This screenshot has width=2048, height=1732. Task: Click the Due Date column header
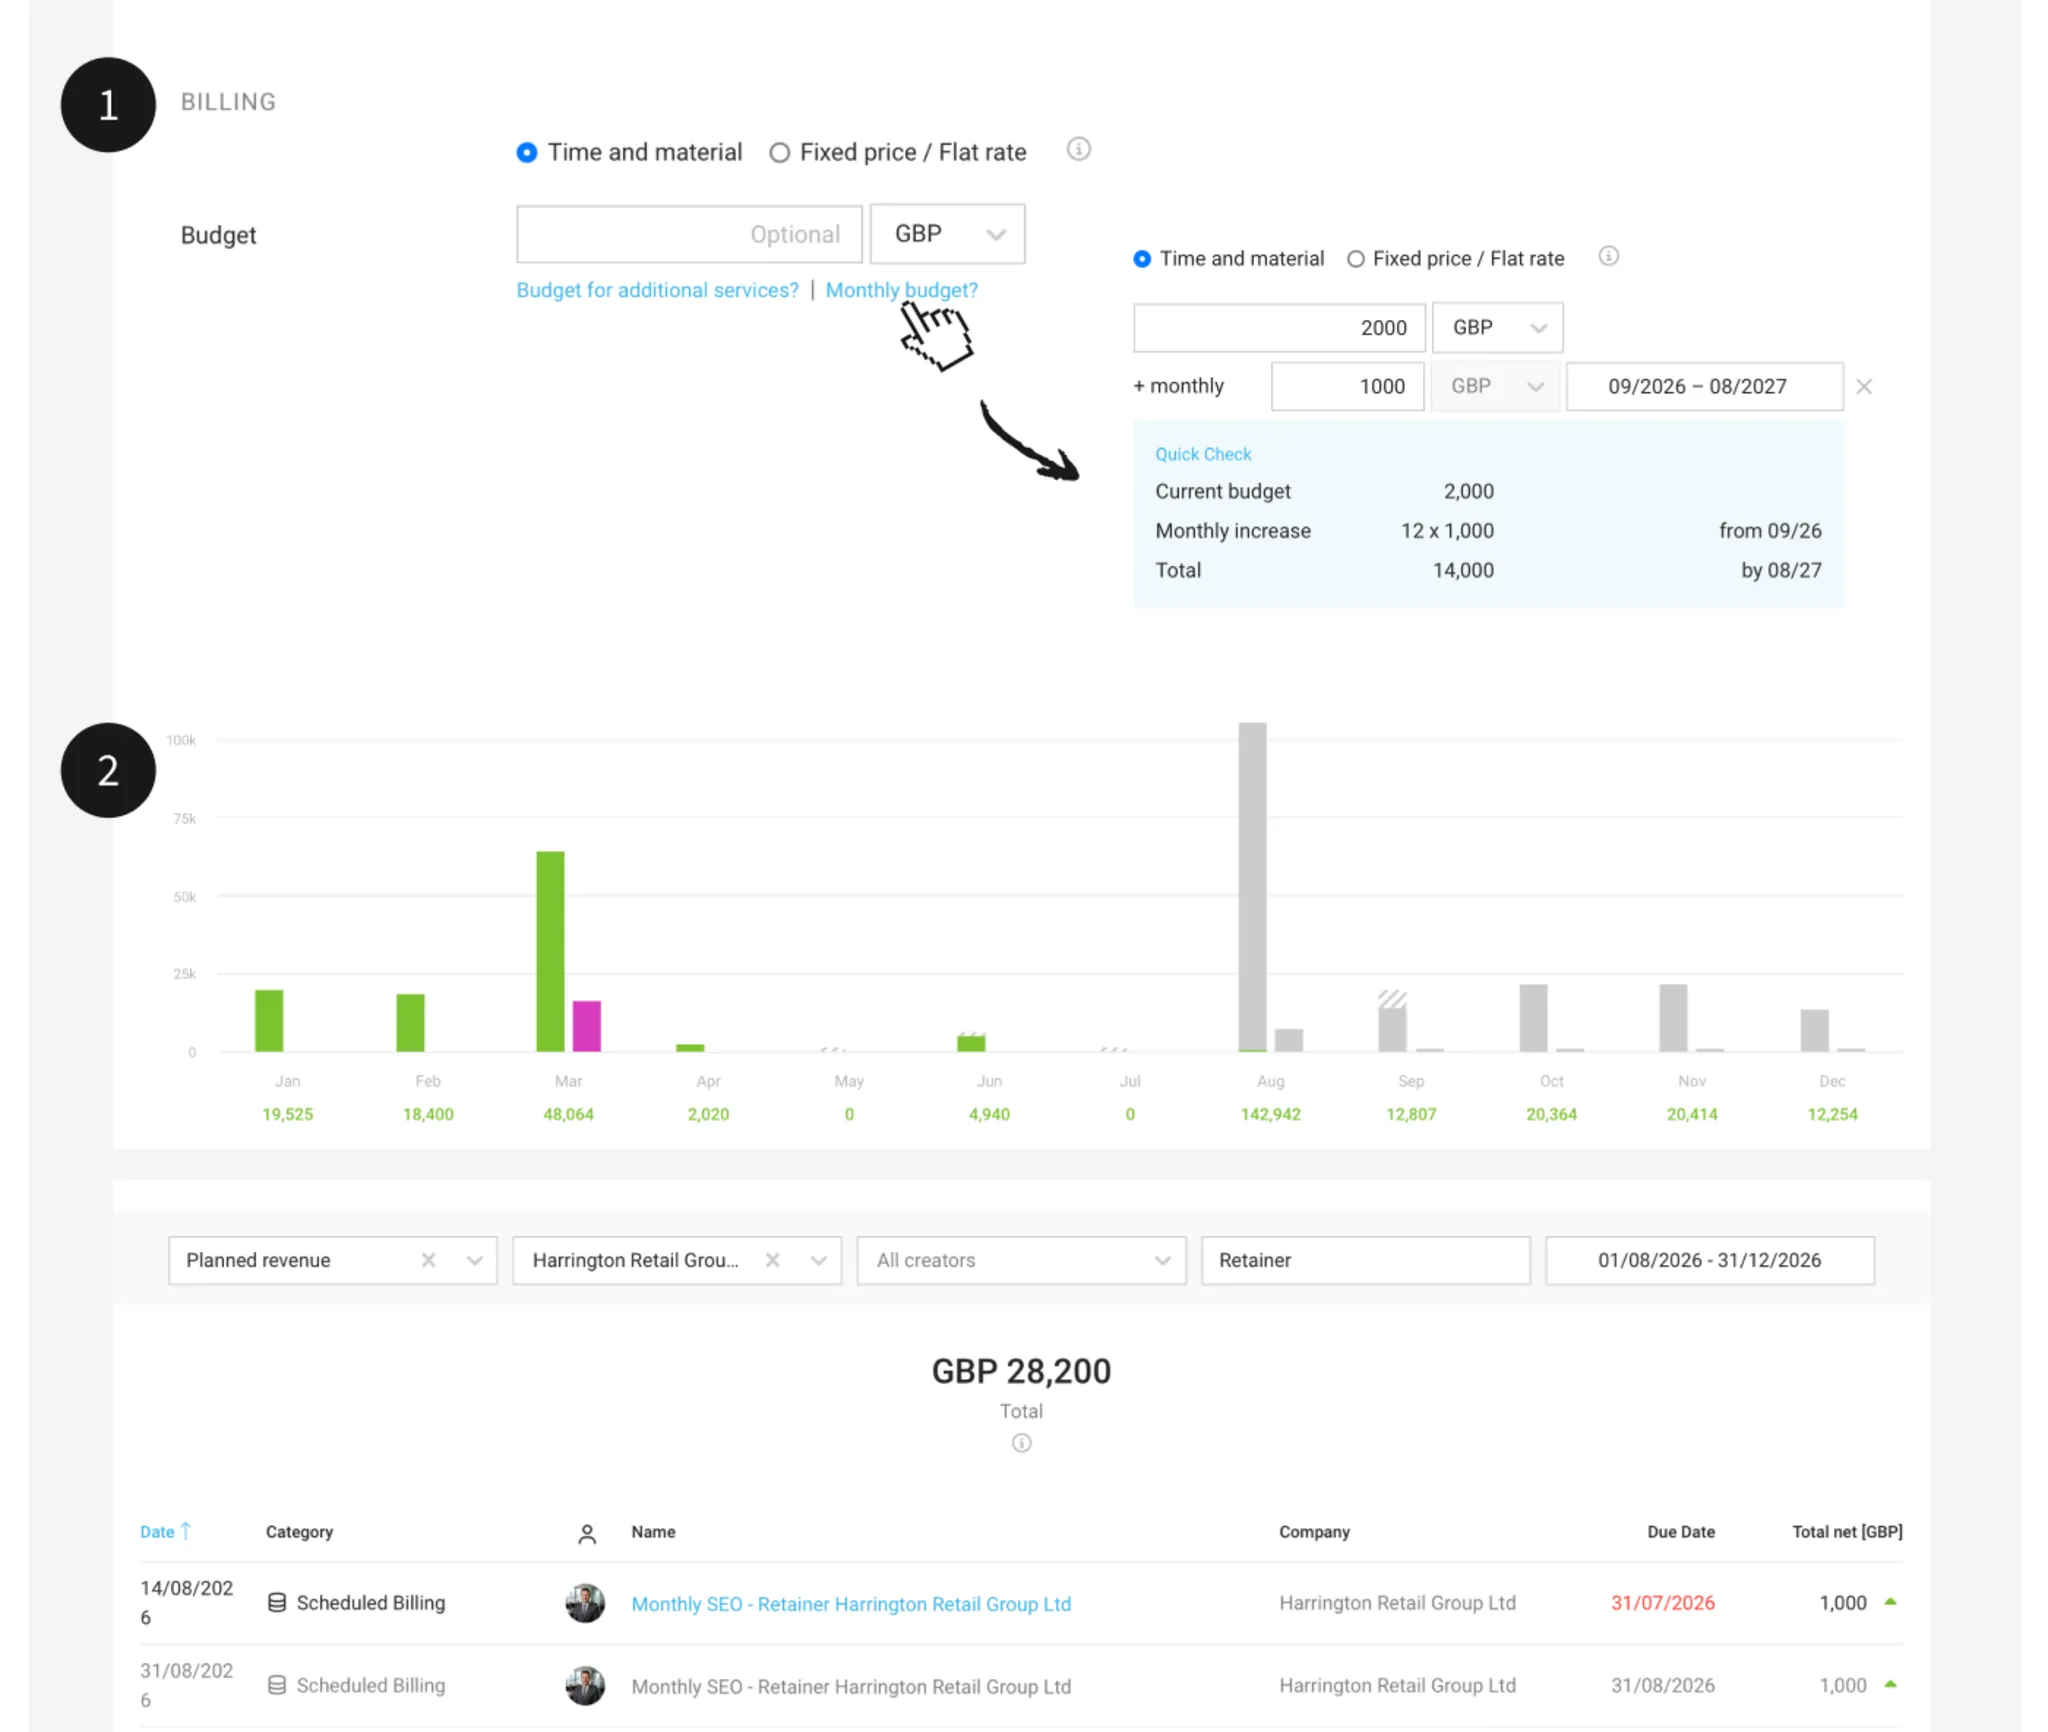coord(1681,1532)
